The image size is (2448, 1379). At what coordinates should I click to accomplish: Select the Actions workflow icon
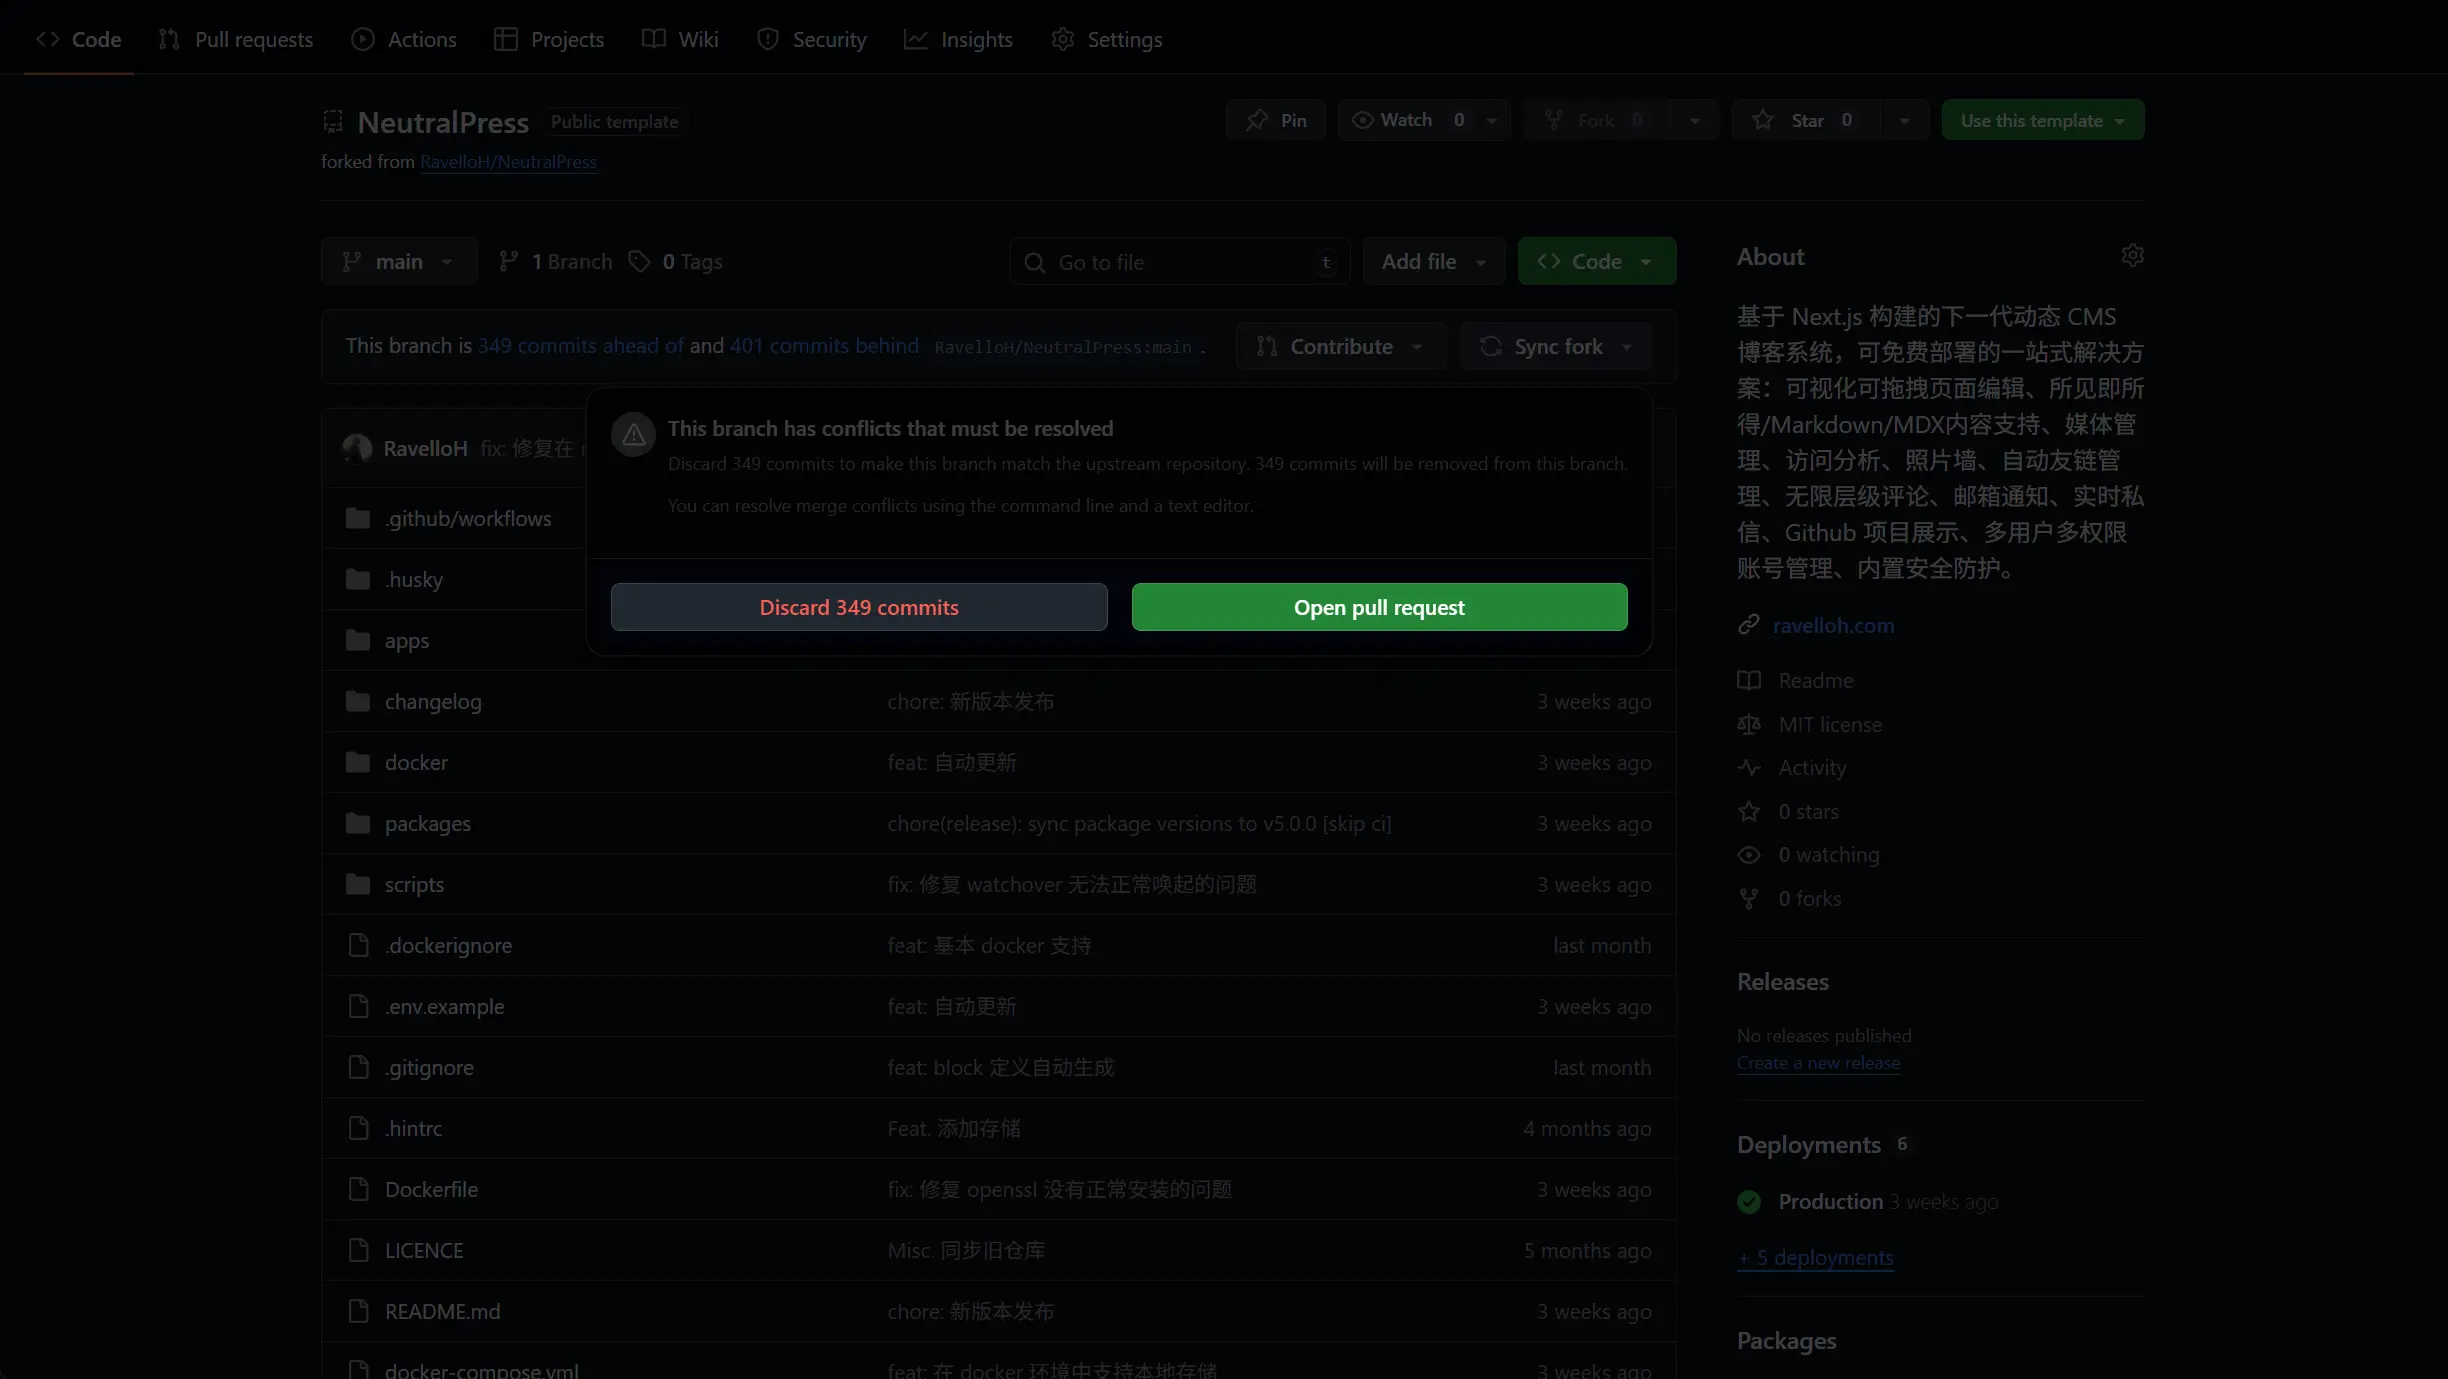coord(362,39)
